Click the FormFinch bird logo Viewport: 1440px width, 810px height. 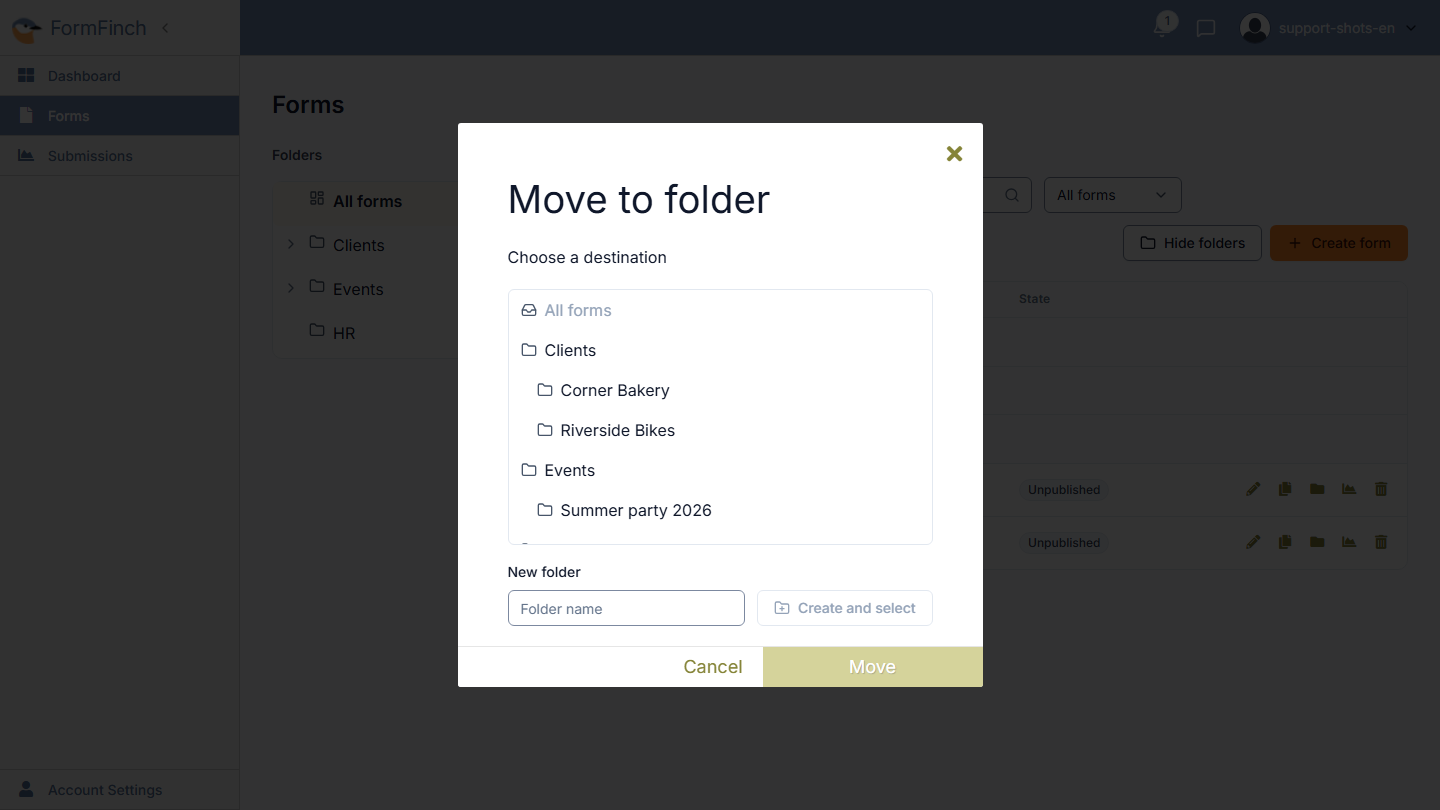point(26,28)
